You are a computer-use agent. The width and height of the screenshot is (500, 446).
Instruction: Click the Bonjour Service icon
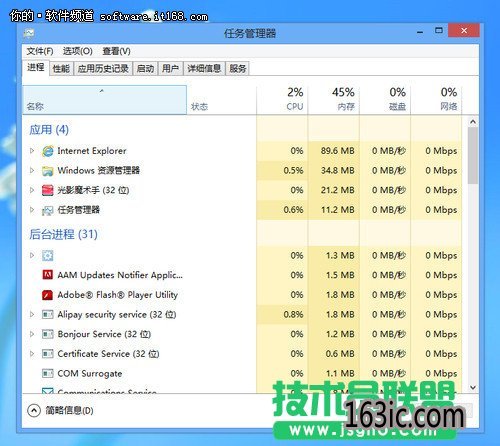(x=48, y=334)
